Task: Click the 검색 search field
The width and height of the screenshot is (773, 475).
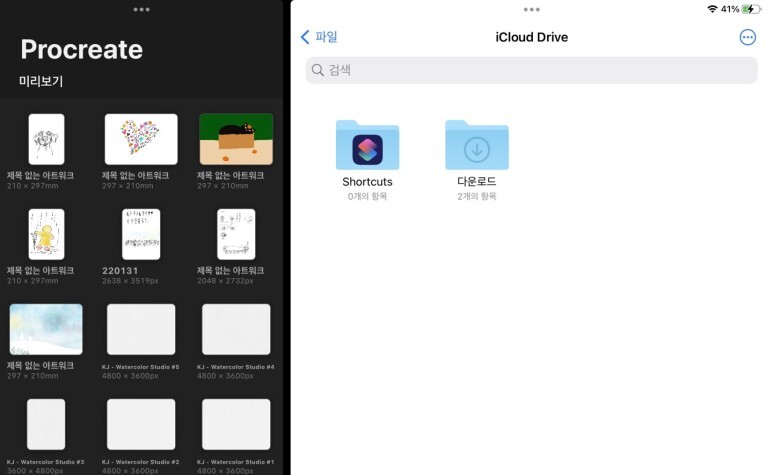Action: pyautogui.click(x=531, y=70)
